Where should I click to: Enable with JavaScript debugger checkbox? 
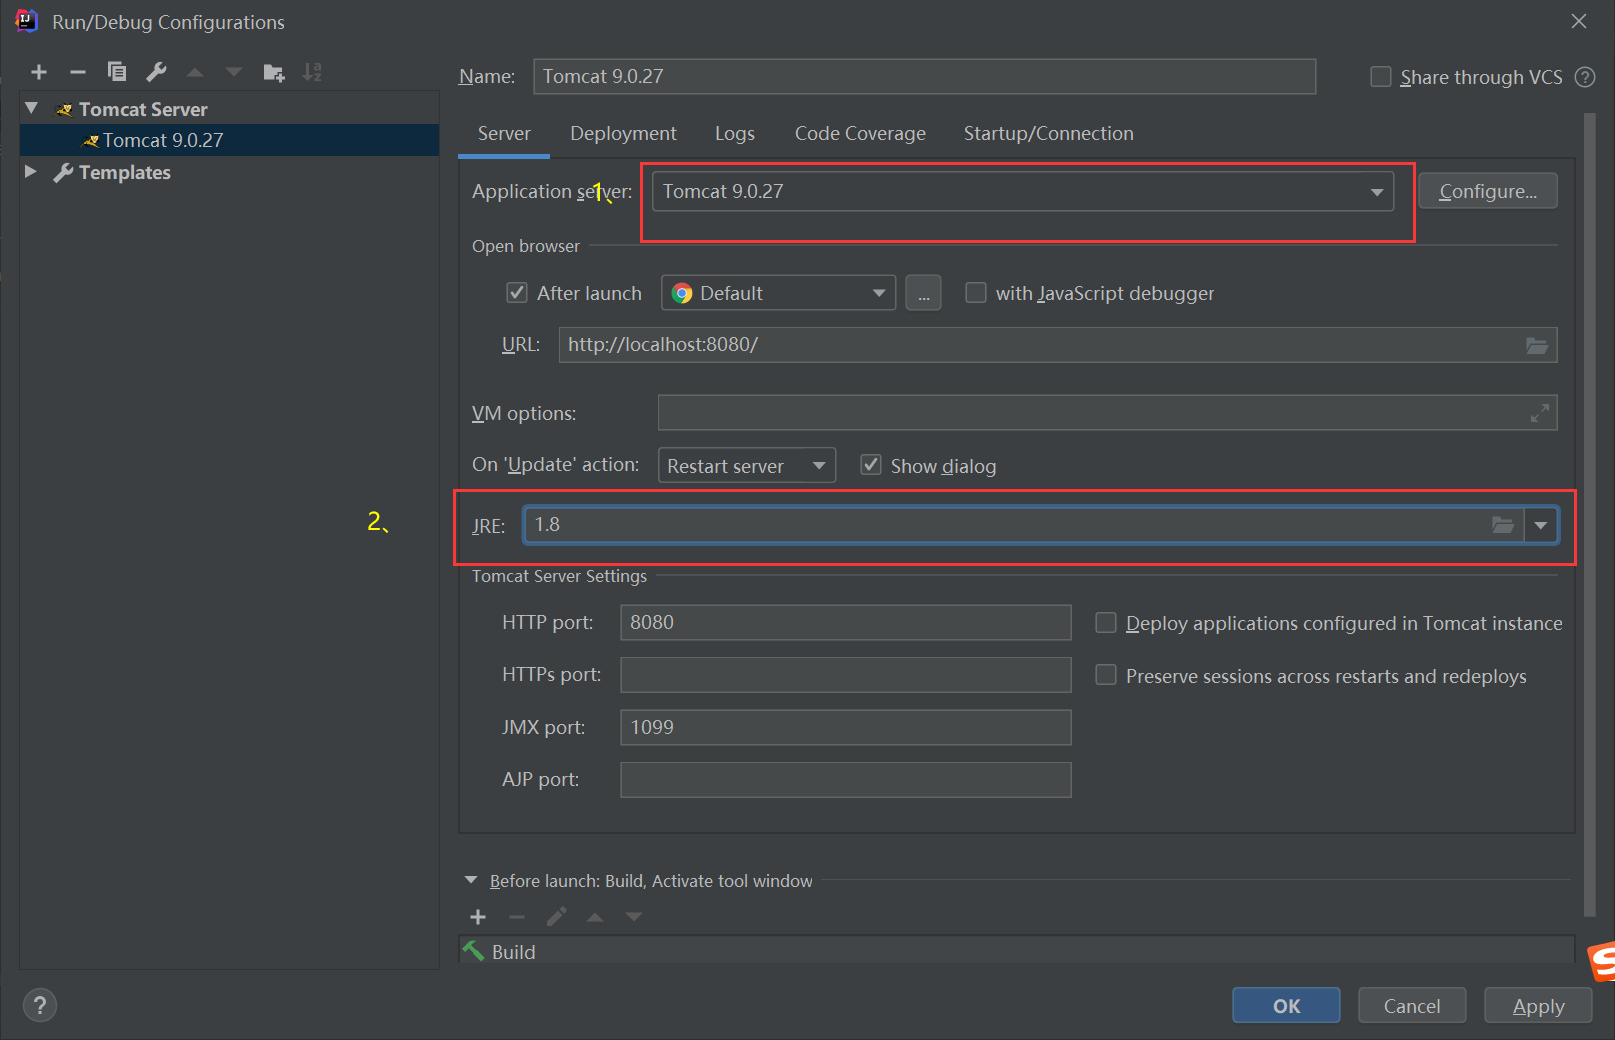coord(976,293)
